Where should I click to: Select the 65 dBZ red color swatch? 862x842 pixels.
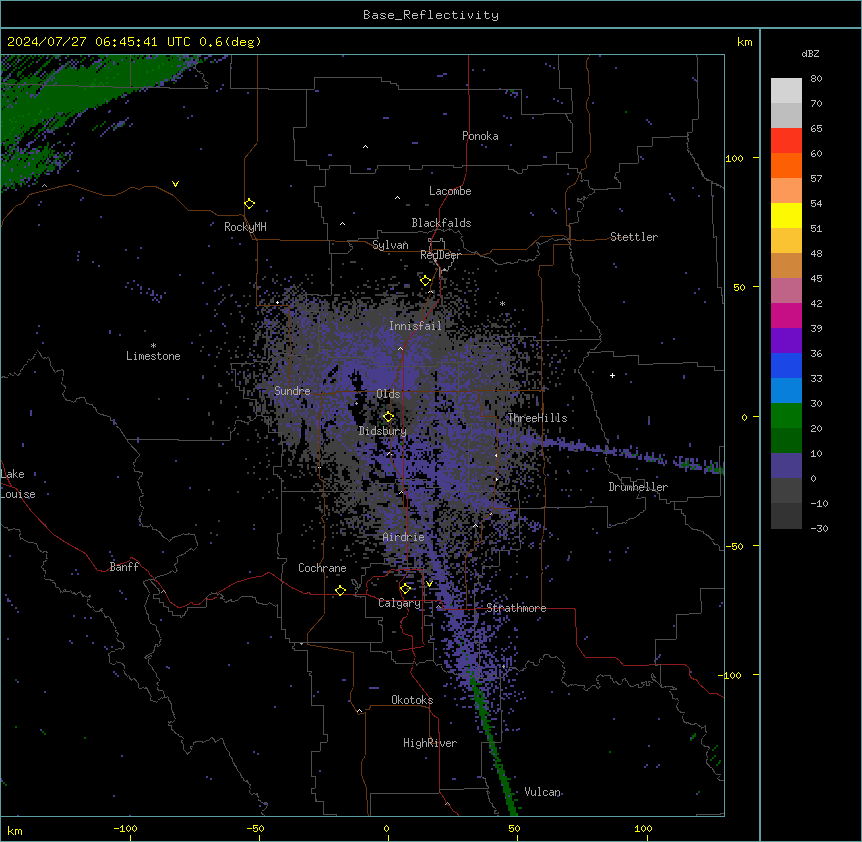[786, 140]
